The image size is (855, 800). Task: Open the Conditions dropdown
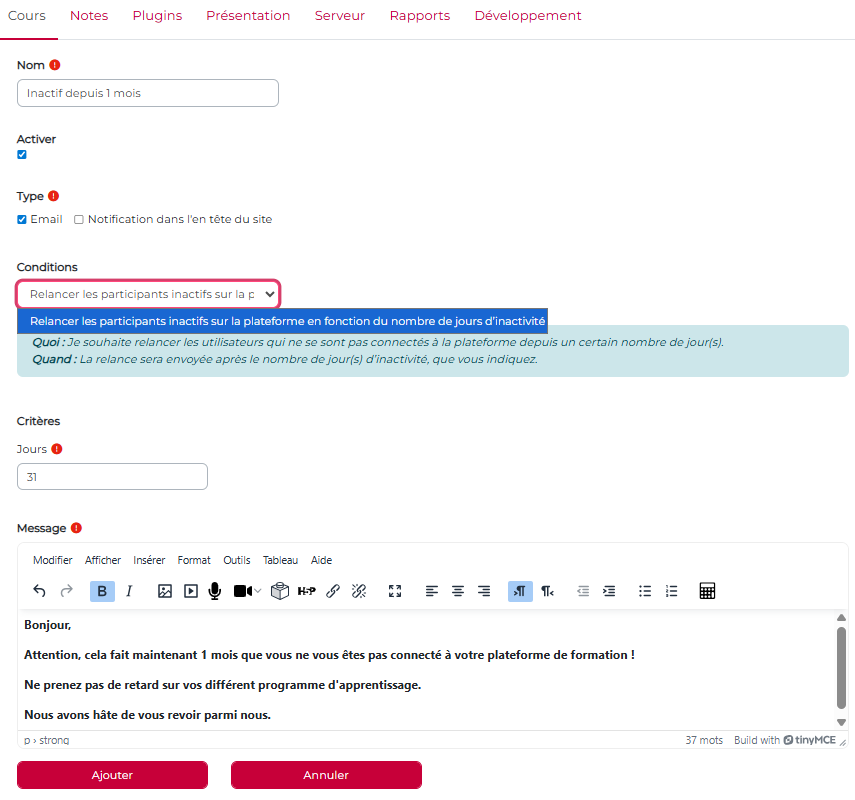click(x=148, y=294)
